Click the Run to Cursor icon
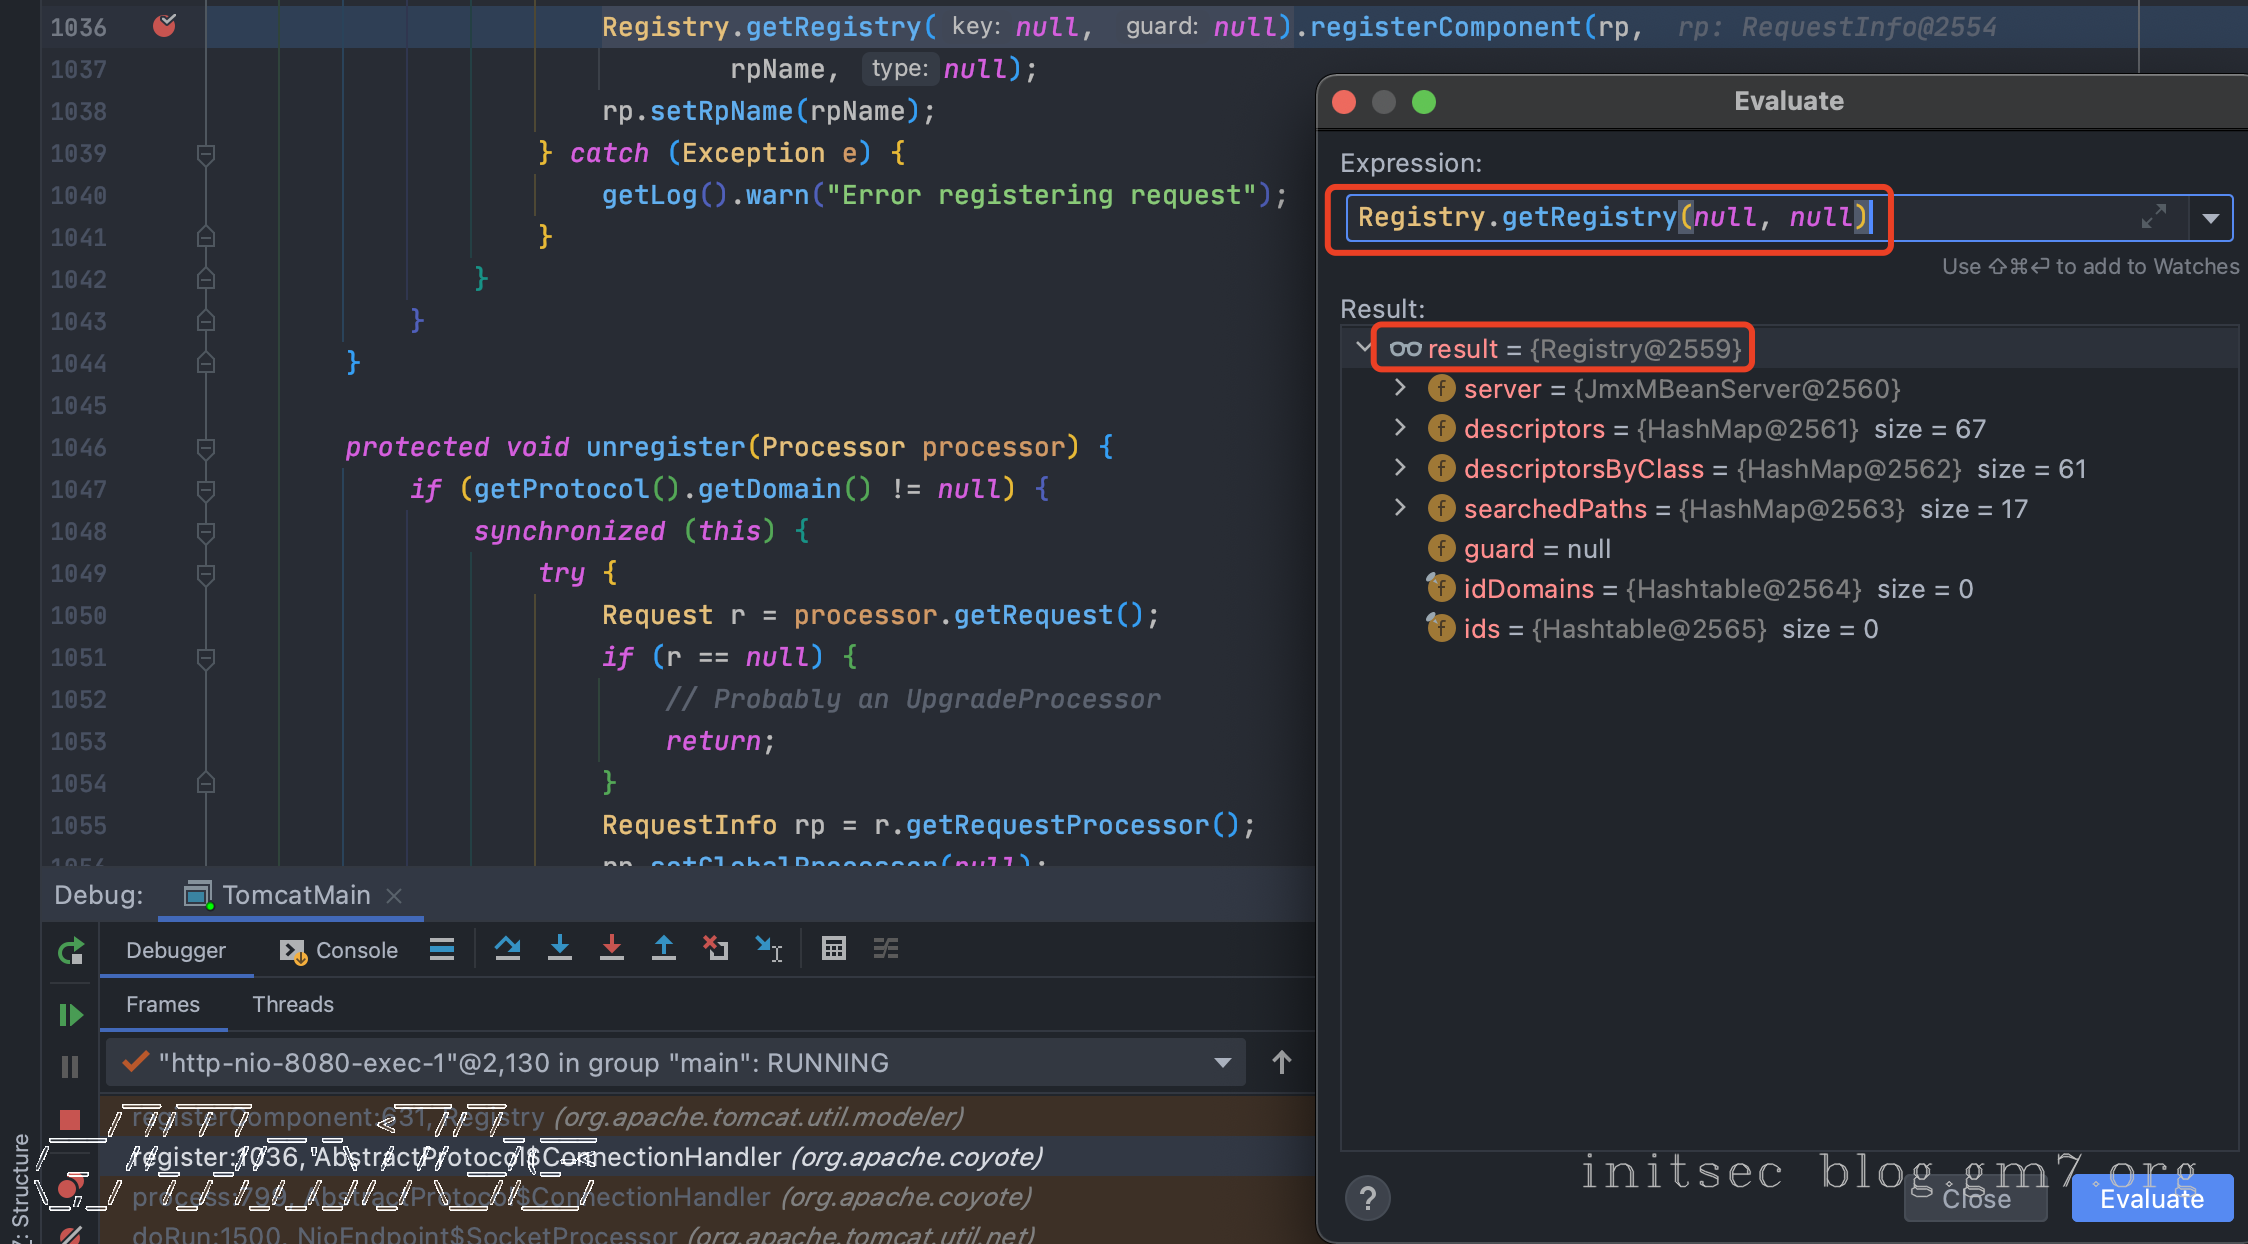 [x=768, y=948]
